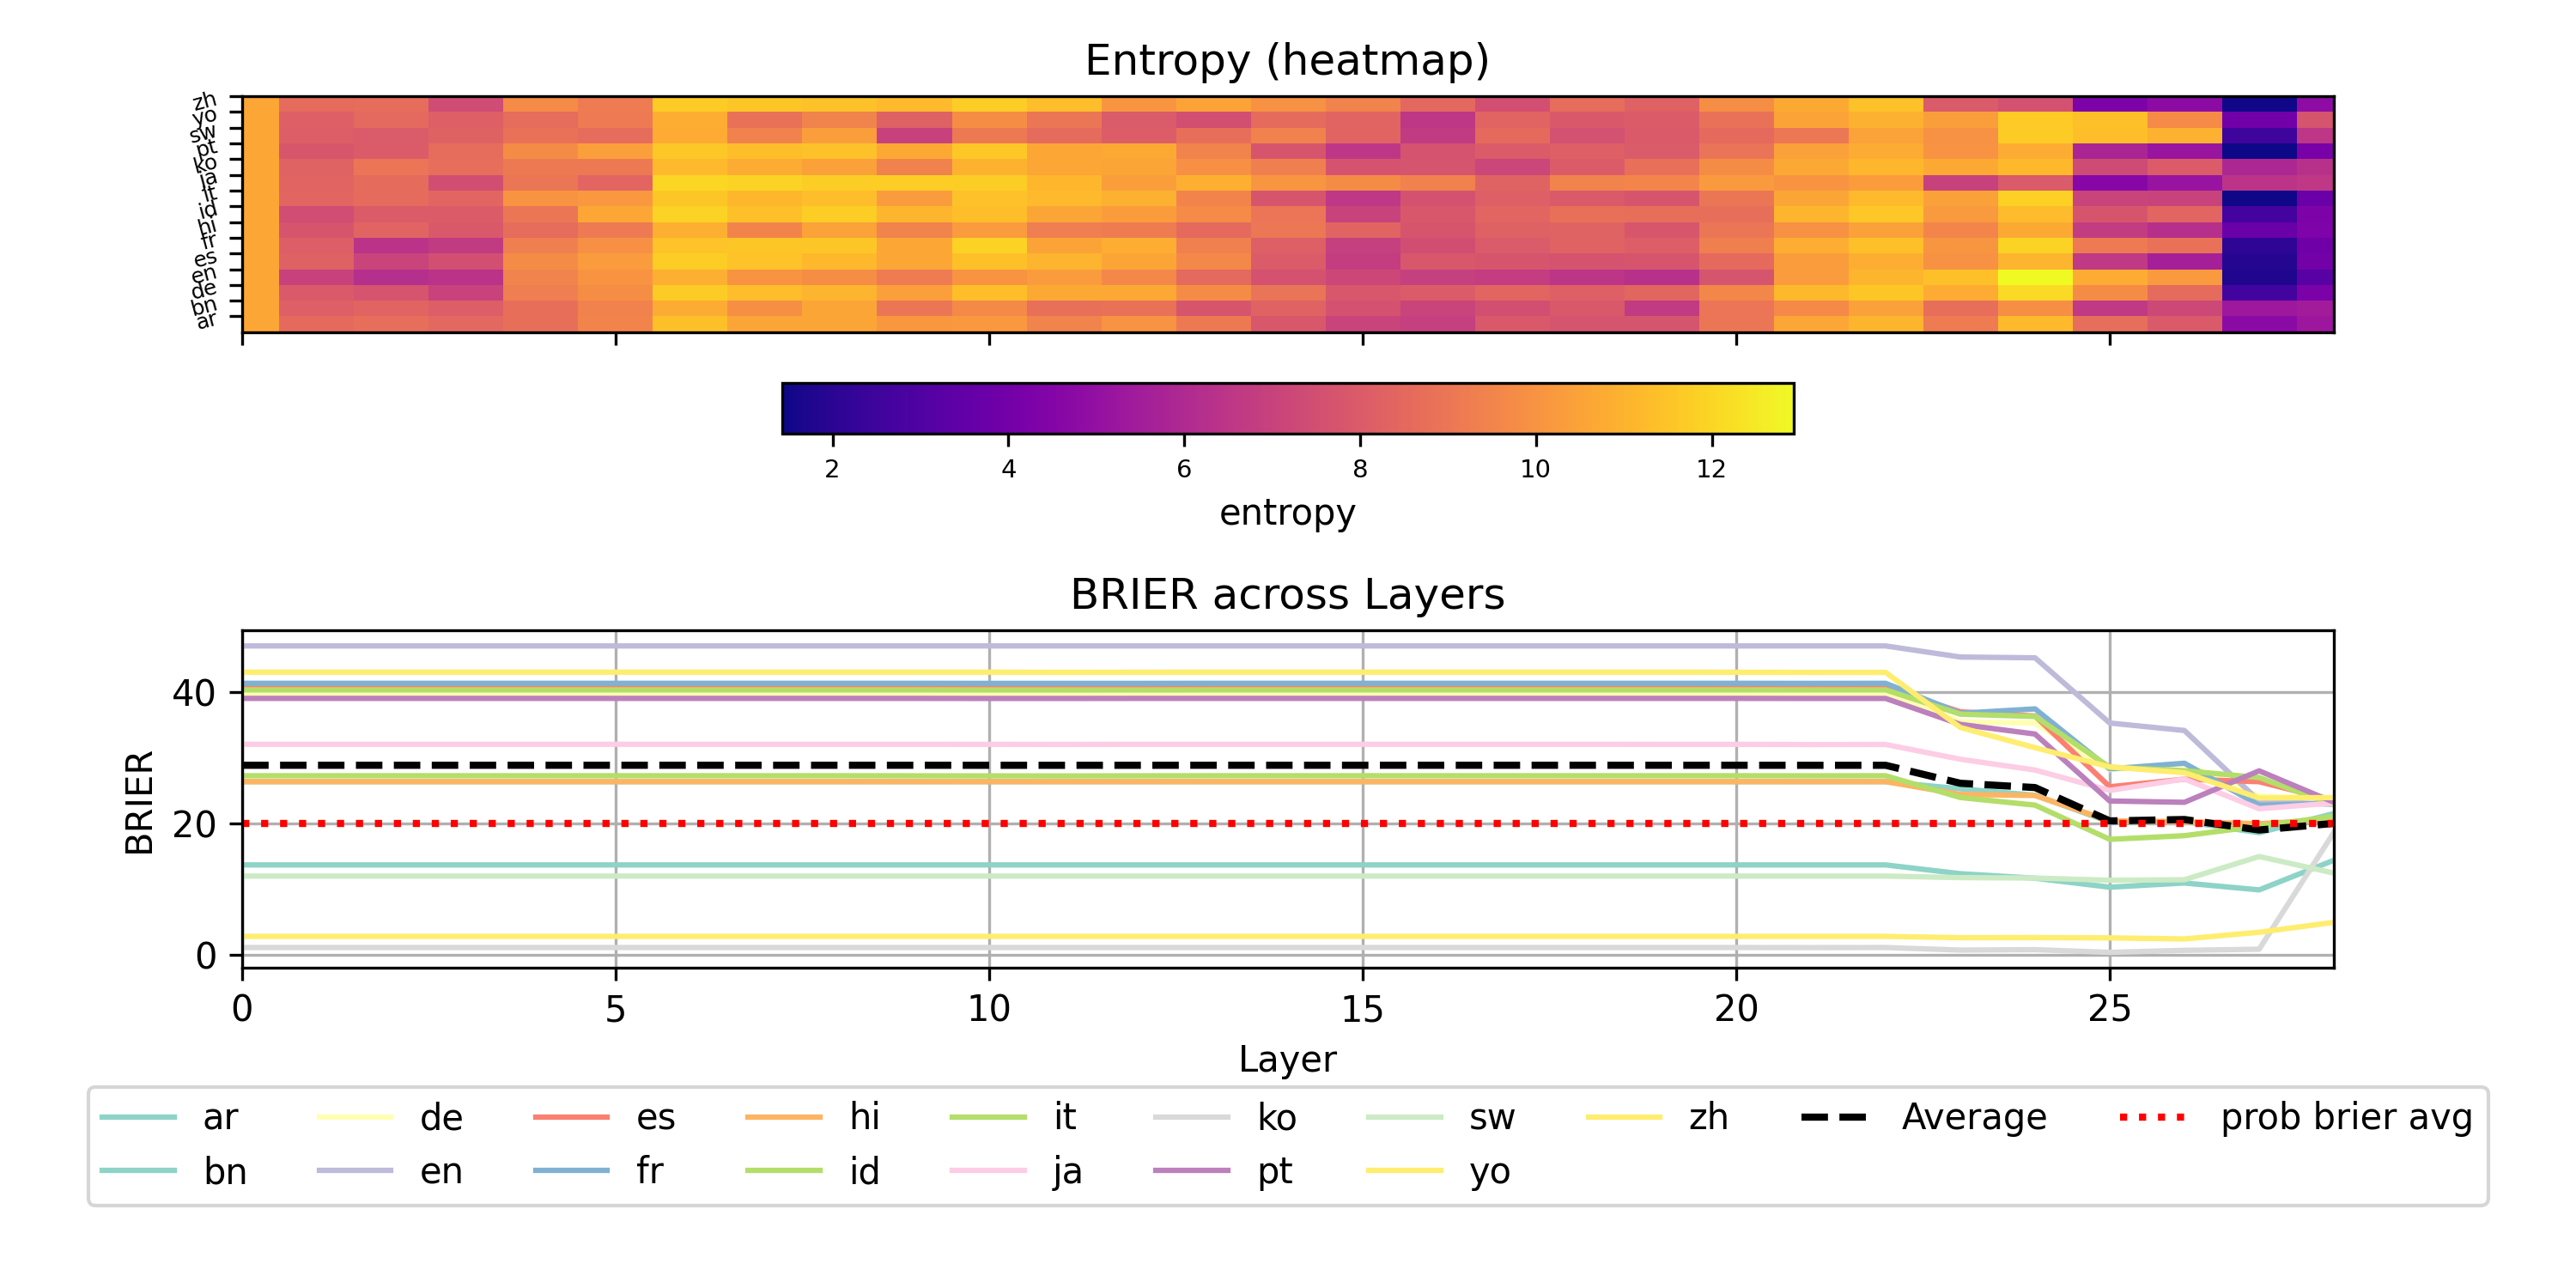Click the 'Layer' x-axis label
Viewport: 2576px width, 1288px height.
coord(1287,1059)
